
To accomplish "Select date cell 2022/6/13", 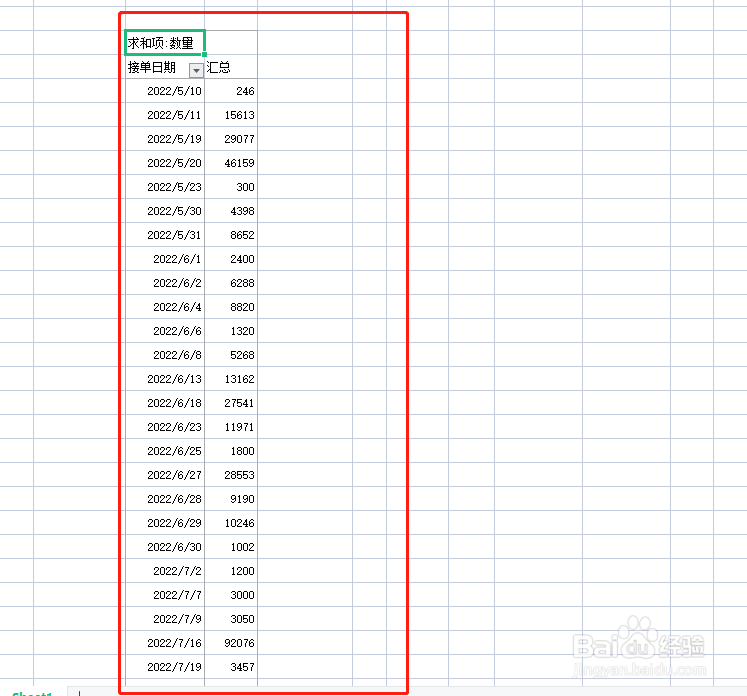I will (165, 379).
